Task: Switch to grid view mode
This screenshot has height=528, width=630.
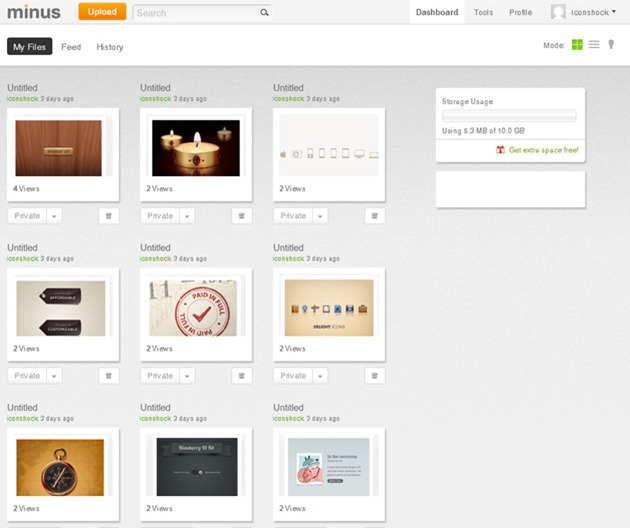Action: tap(577, 45)
